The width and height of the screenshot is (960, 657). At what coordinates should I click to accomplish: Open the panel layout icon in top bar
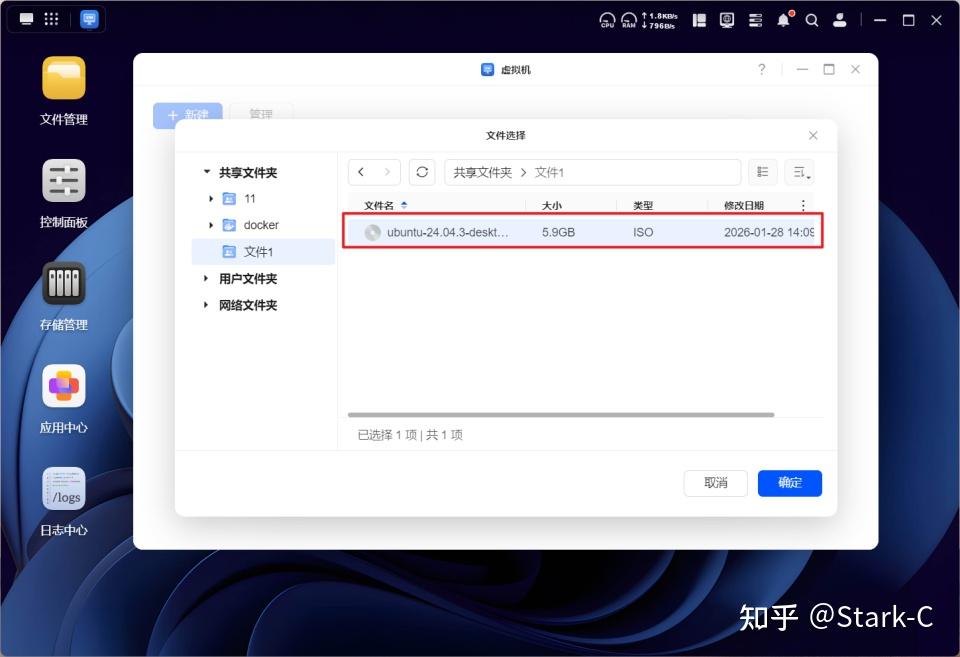click(699, 20)
